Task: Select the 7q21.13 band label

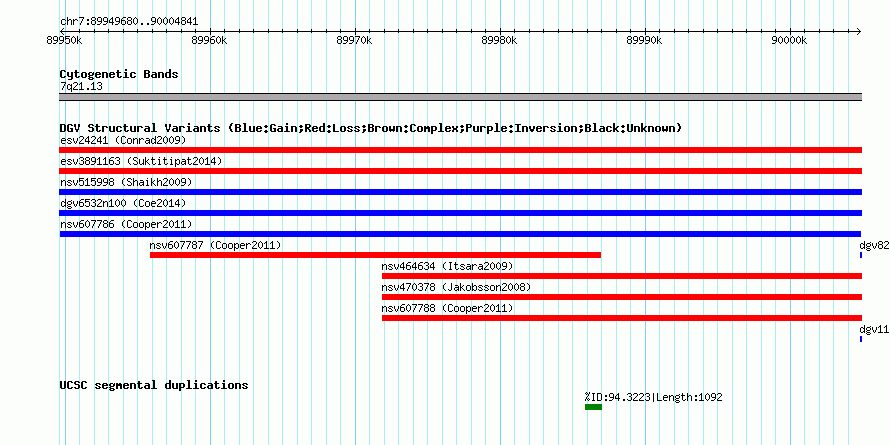Action: pyautogui.click(x=81, y=87)
